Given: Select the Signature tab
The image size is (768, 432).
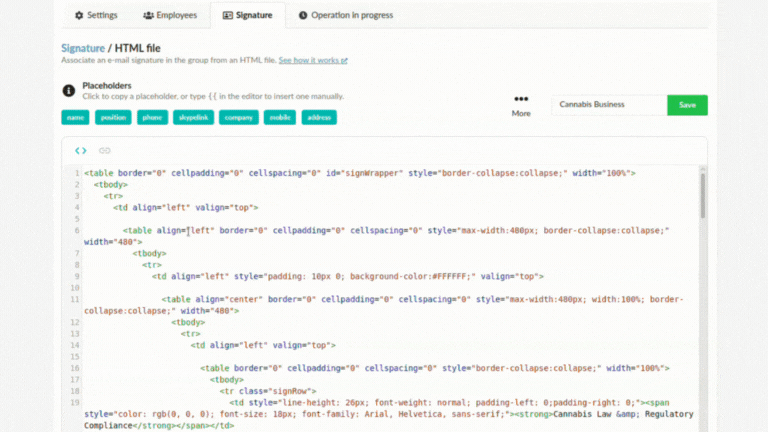Looking at the screenshot, I should tap(247, 15).
